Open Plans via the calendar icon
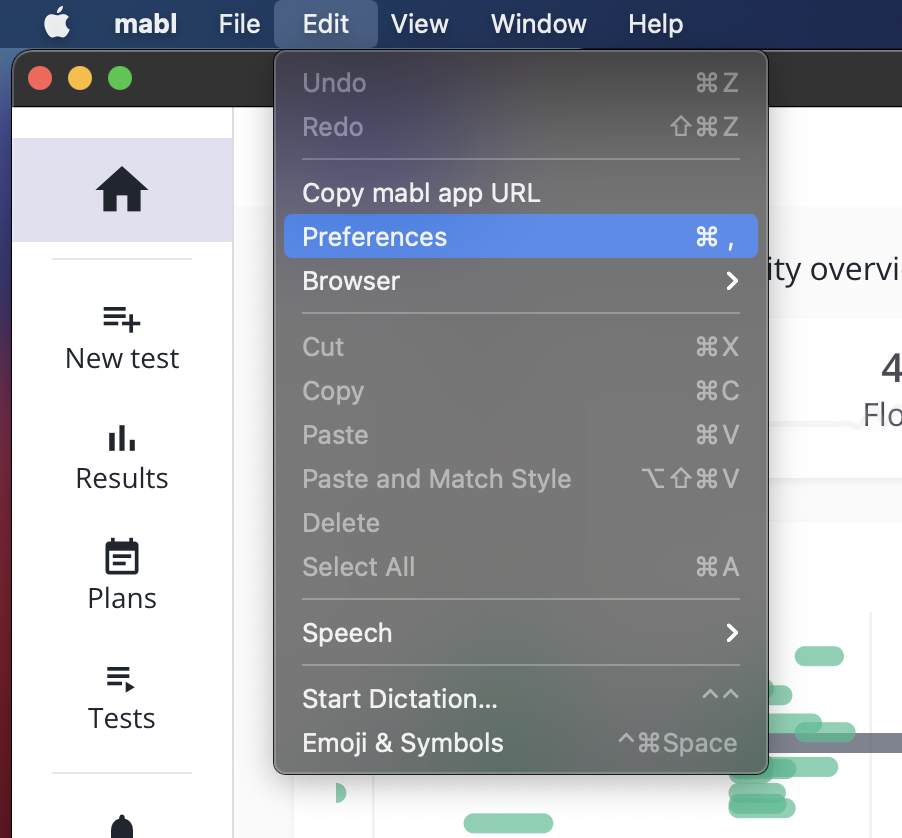The height and width of the screenshot is (838, 902). 122,556
